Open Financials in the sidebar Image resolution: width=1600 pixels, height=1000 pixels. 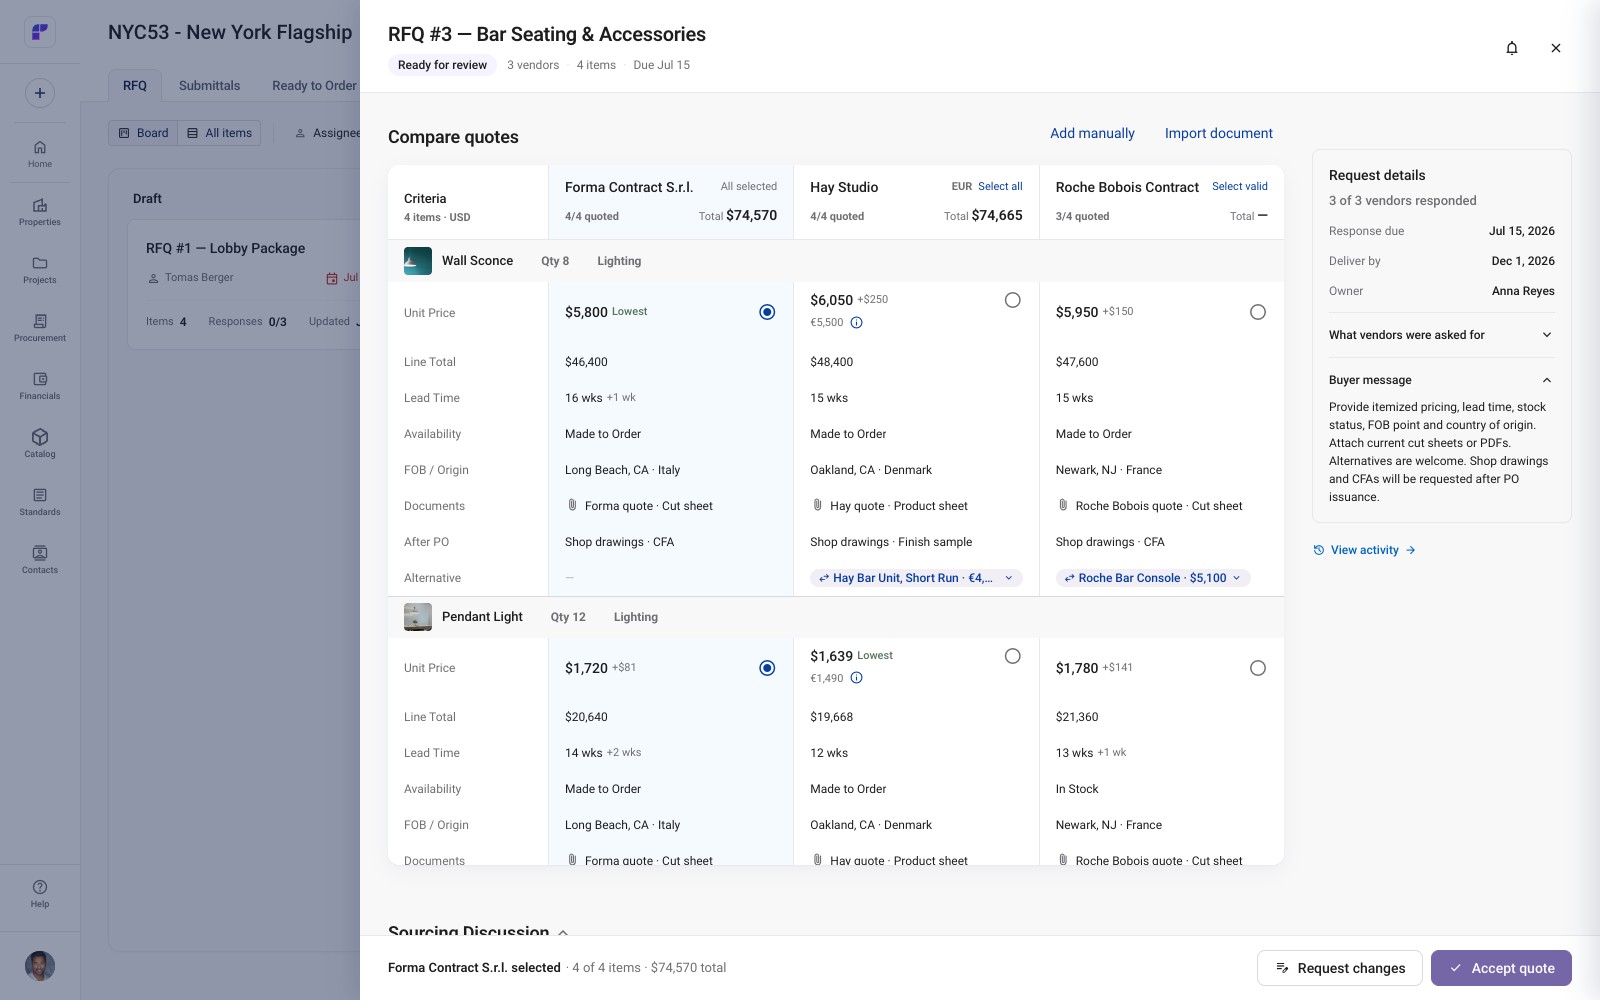tap(40, 386)
